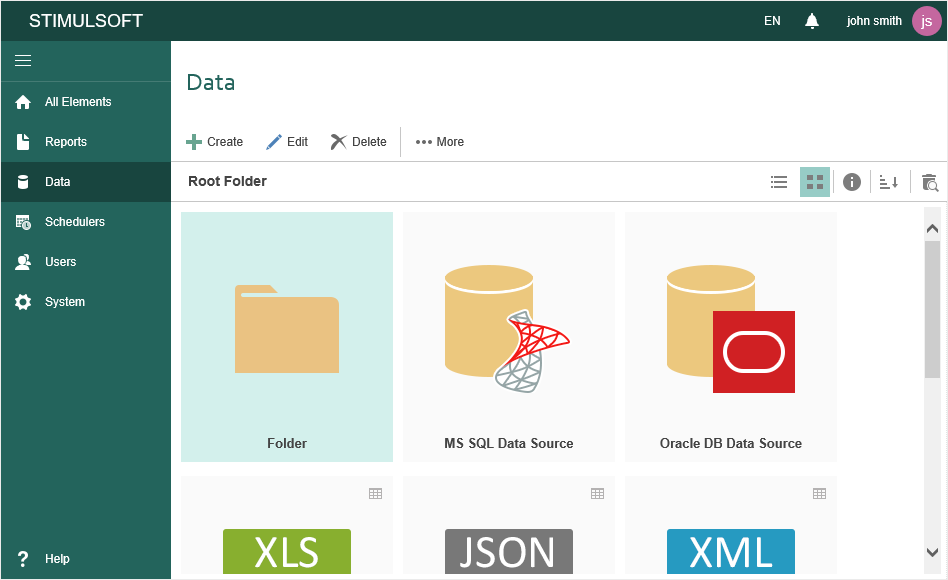The image size is (948, 580).
Task: Switch to list view icon
Action: tap(779, 182)
